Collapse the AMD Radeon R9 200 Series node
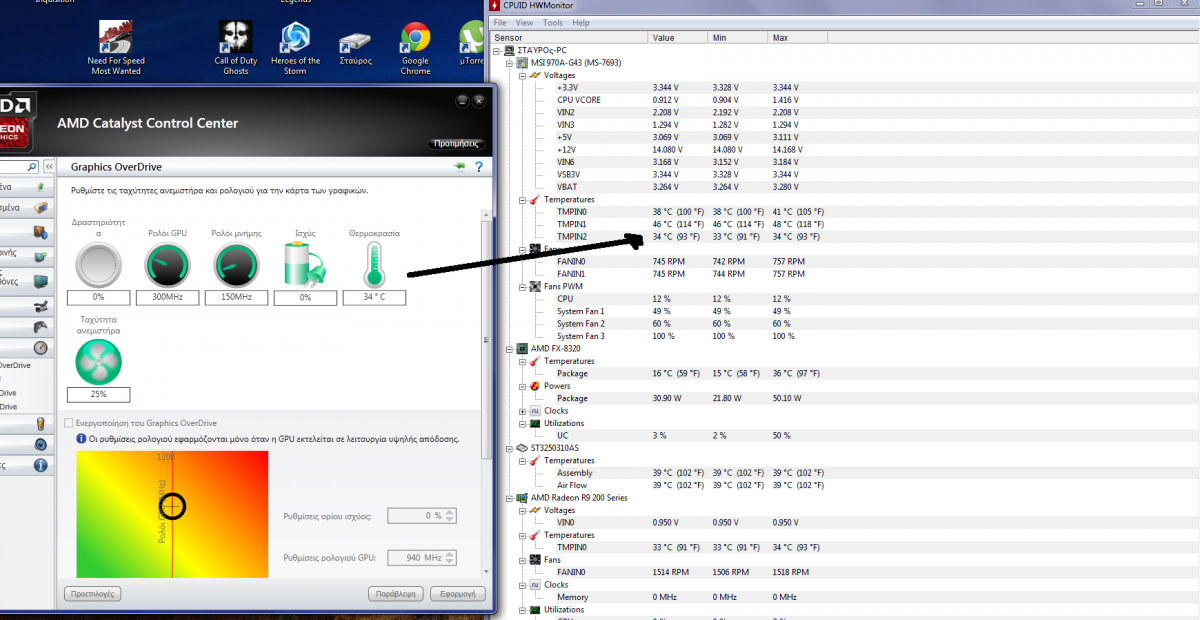 [510, 498]
